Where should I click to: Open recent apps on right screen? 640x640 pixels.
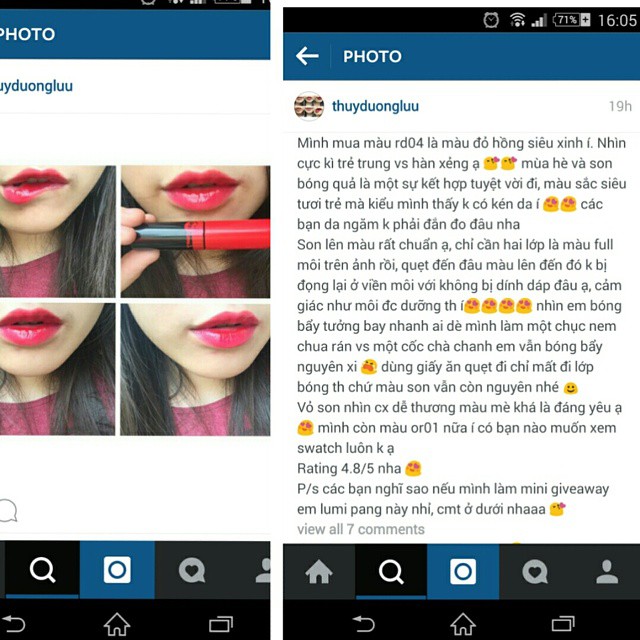(x=563, y=624)
